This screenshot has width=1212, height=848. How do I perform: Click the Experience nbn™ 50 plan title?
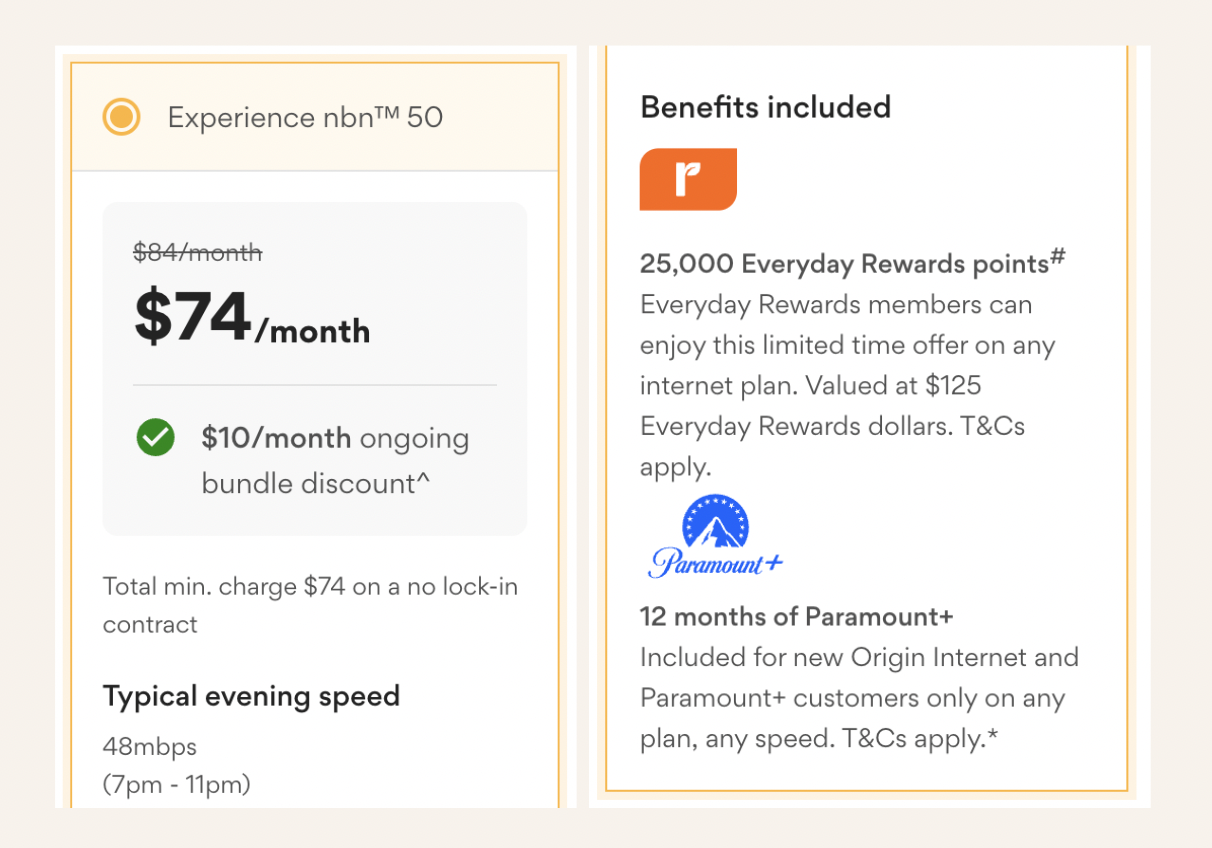tap(305, 117)
